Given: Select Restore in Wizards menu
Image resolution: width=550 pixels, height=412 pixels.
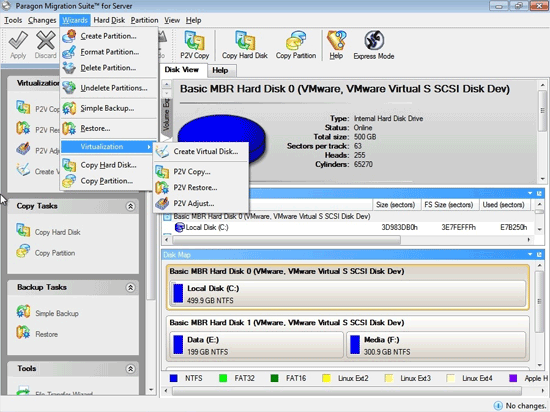Looking at the screenshot, I should (x=109, y=129).
